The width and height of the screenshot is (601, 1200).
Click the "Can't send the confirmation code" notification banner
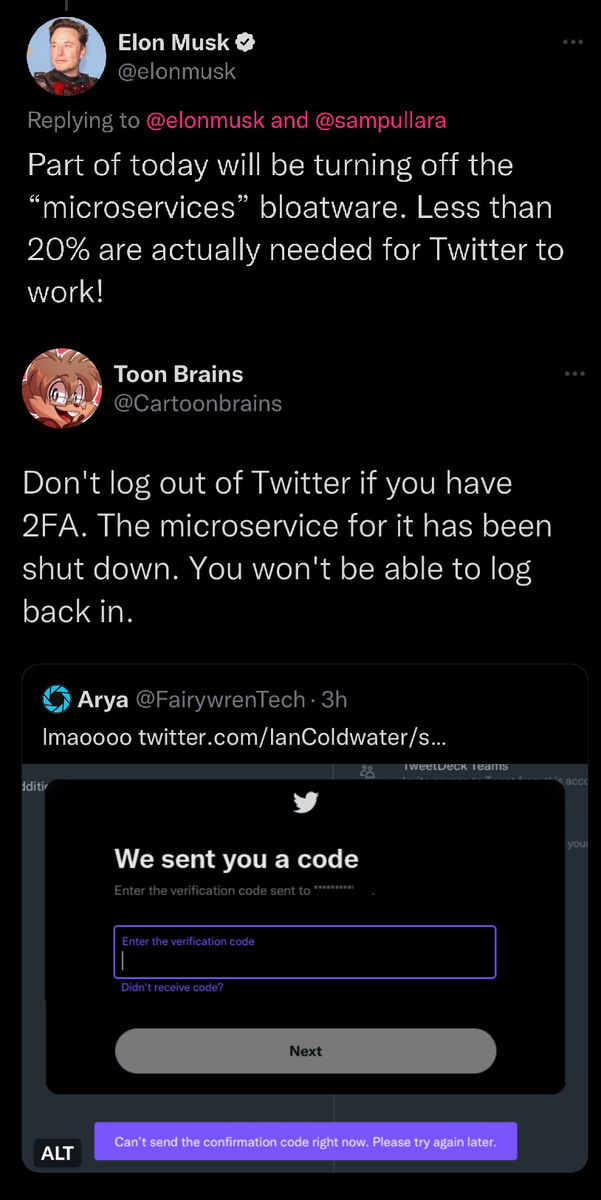tap(305, 1141)
